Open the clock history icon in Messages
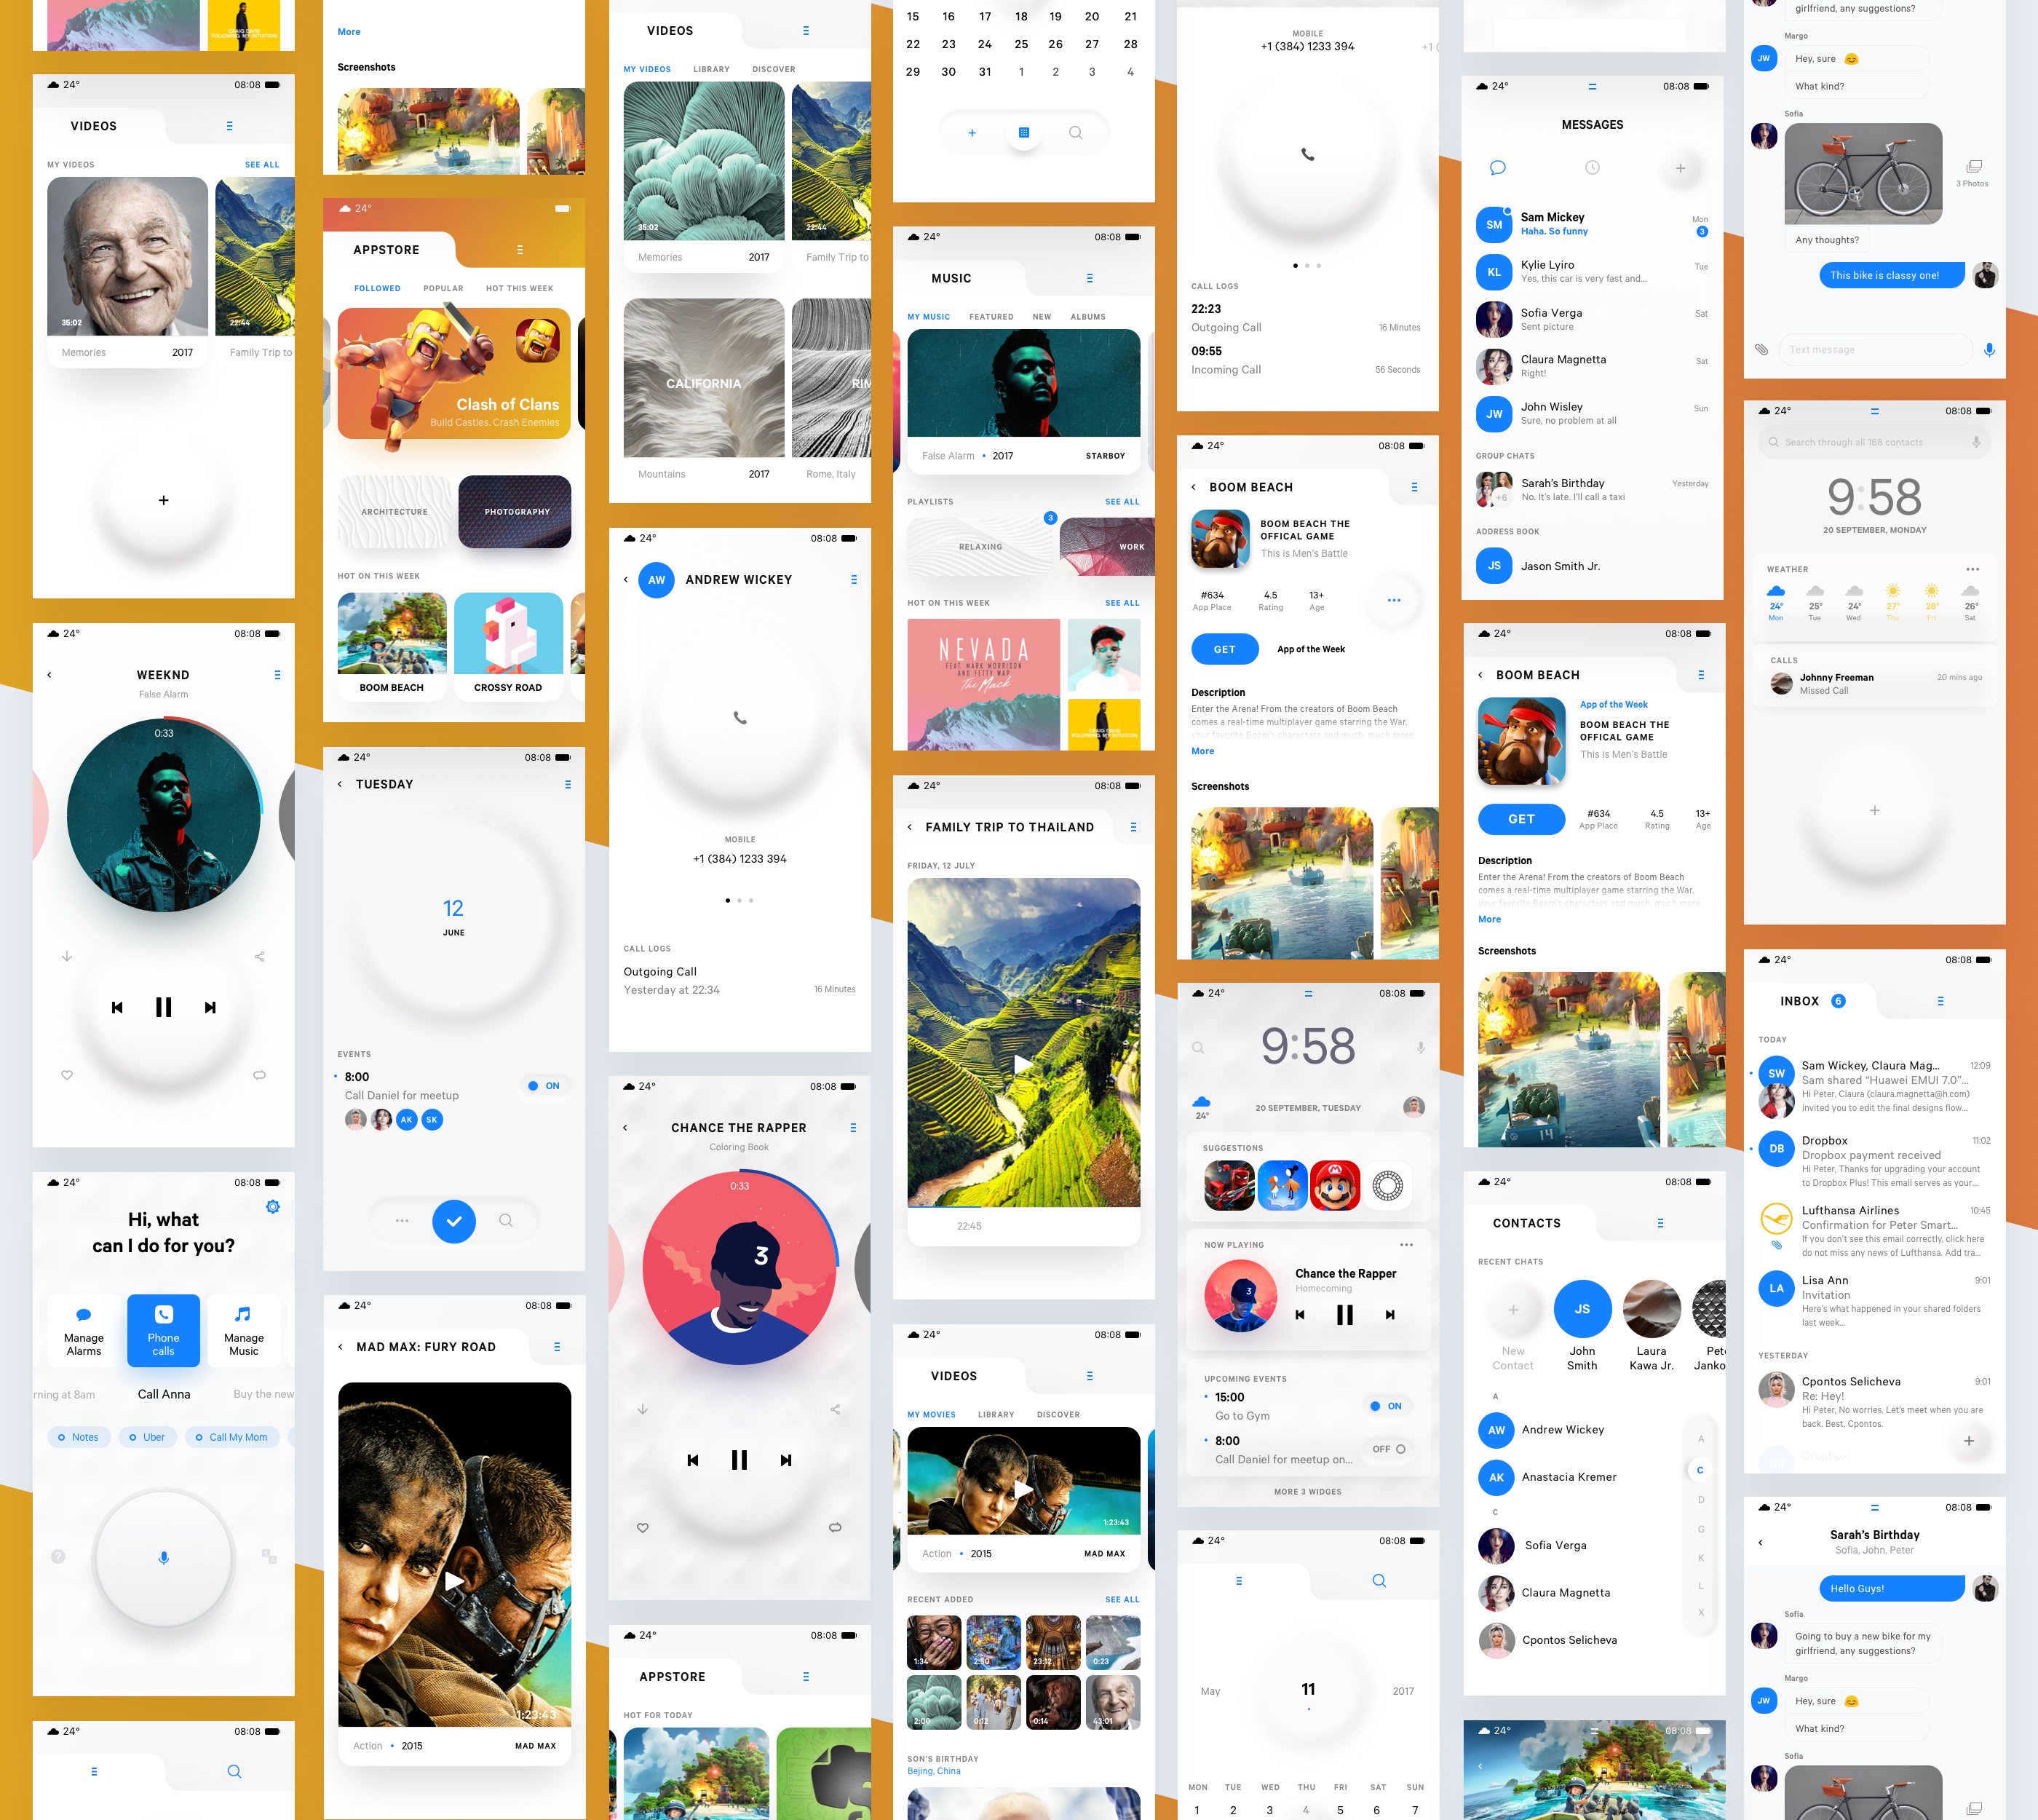 pos(1592,168)
